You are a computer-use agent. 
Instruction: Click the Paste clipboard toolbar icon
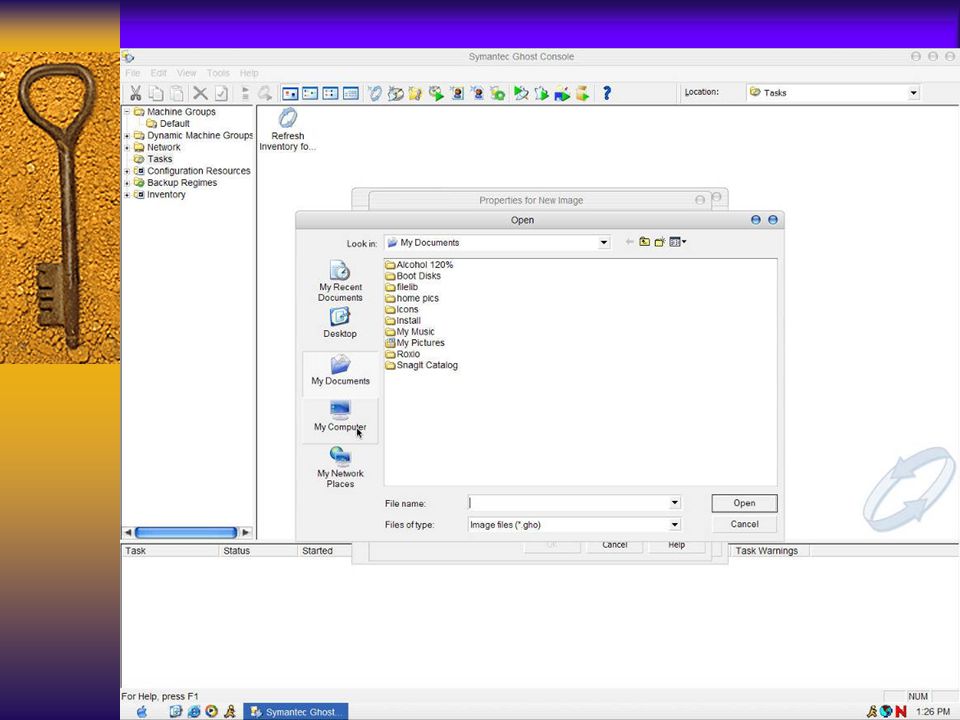click(177, 93)
